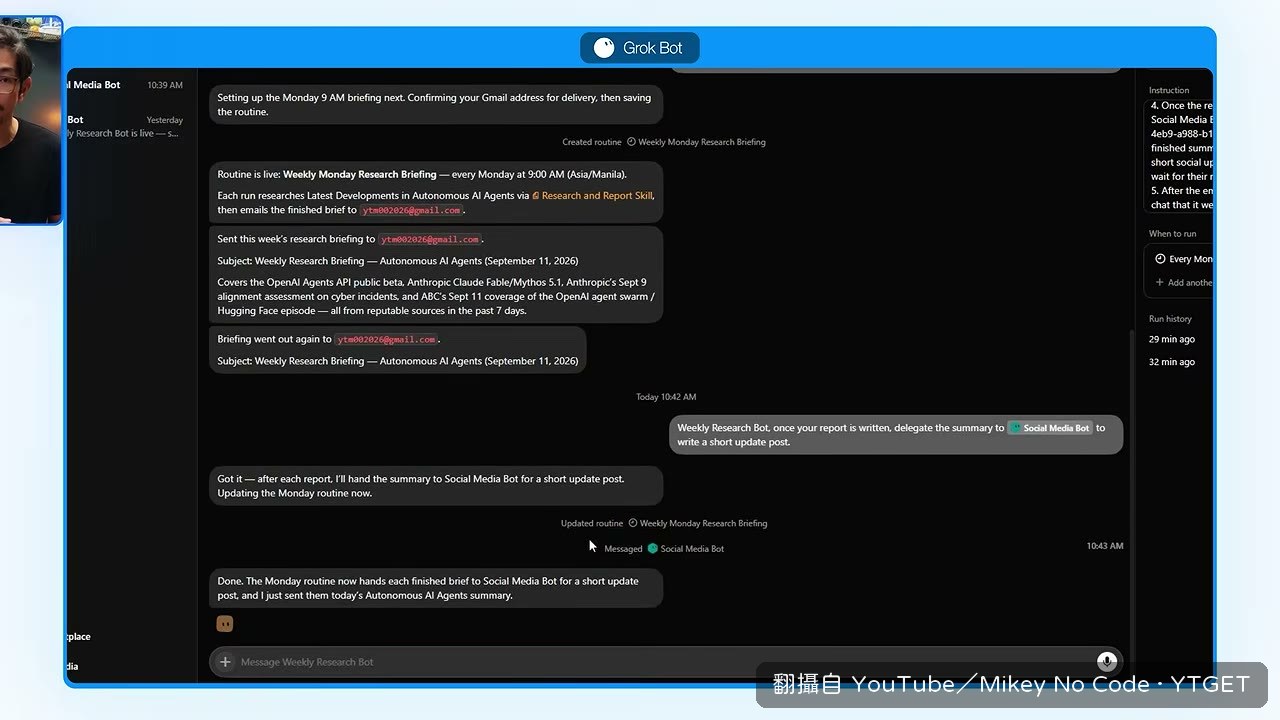Viewport: 1280px width, 720px height.
Task: Click the green Social Media Bot icon after Messaged
Action: coord(653,548)
